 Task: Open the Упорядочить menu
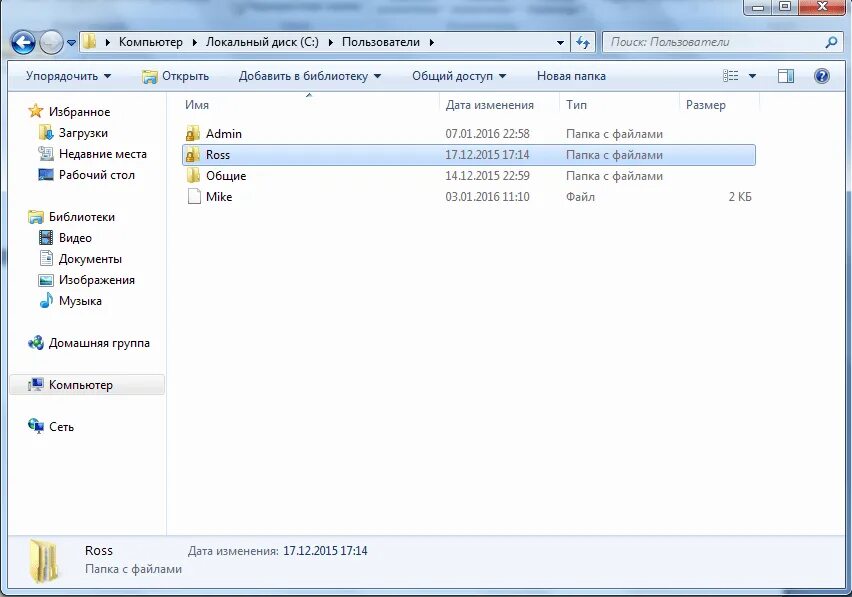coord(68,76)
